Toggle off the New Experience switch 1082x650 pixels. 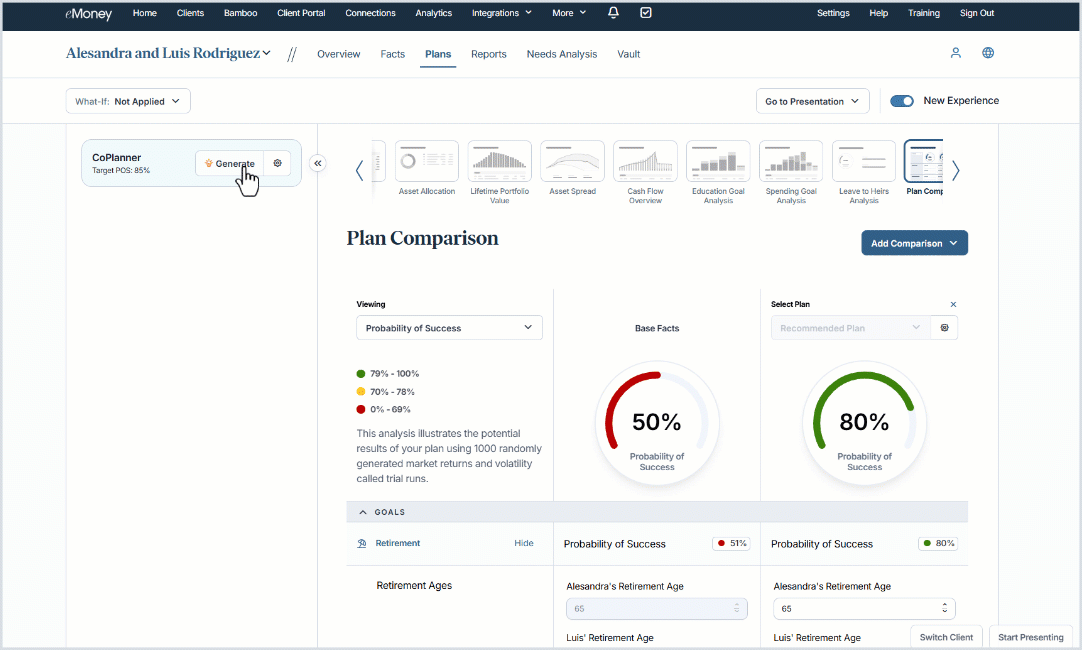[x=902, y=100]
